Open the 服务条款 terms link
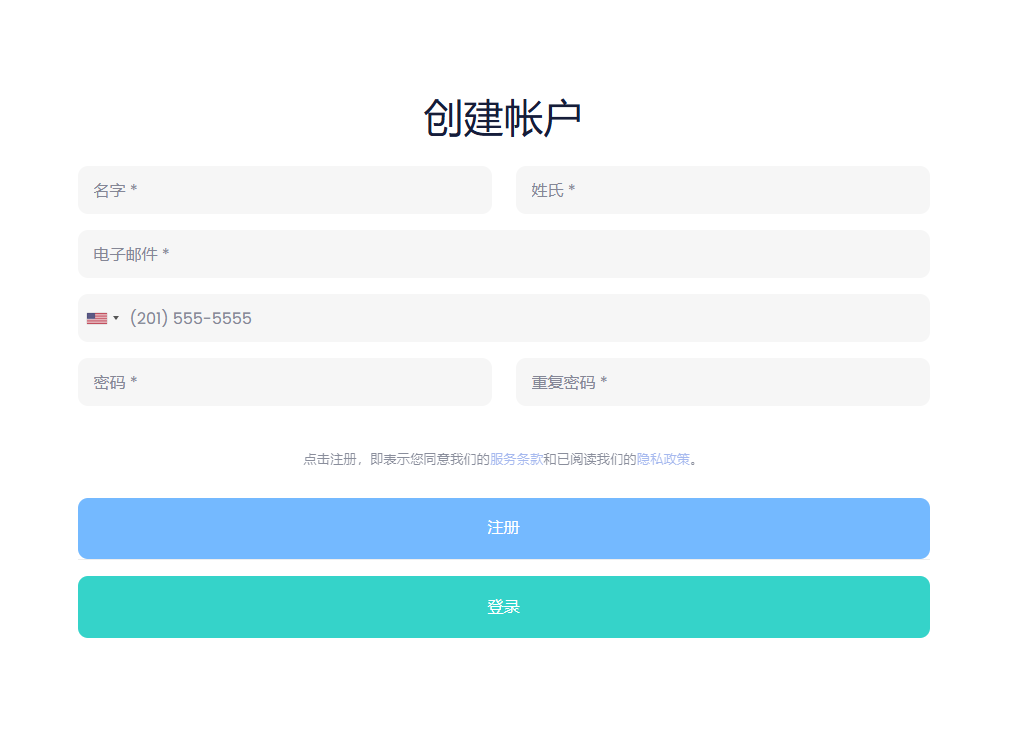The height and width of the screenshot is (729, 1009). coord(516,459)
